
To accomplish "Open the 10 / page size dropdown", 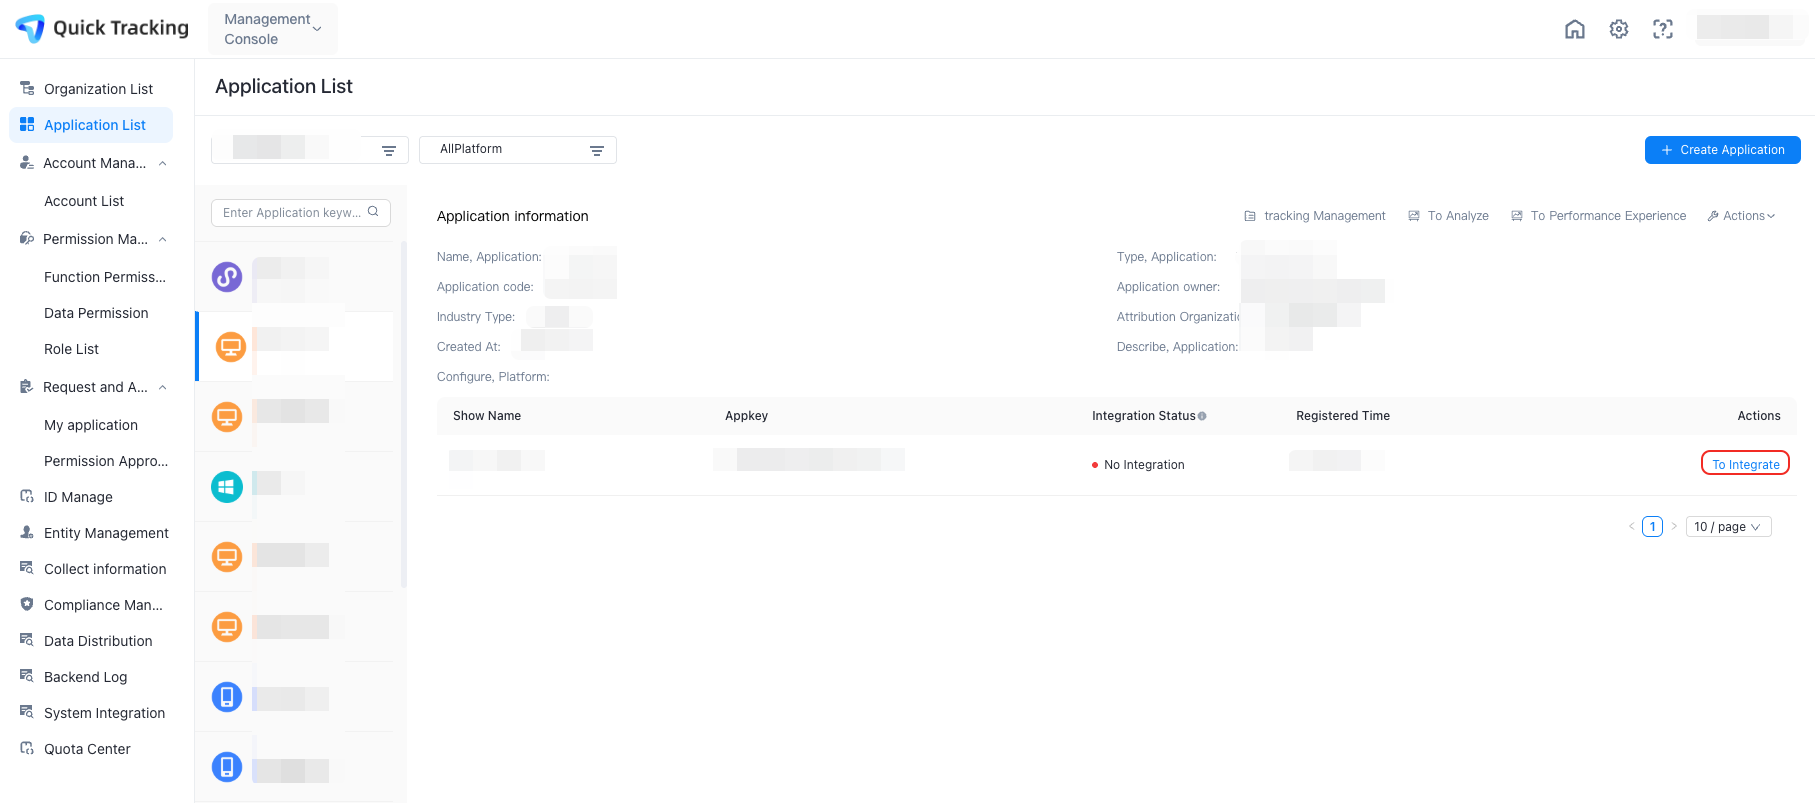I will tap(1728, 527).
